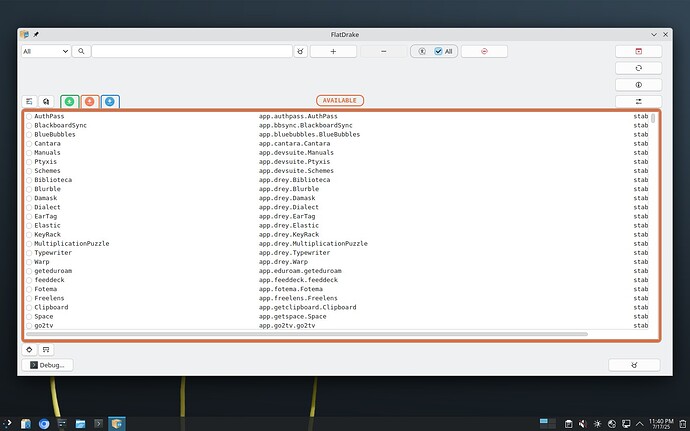
Task: Click the bottom-right broom clear button
Action: 634,365
